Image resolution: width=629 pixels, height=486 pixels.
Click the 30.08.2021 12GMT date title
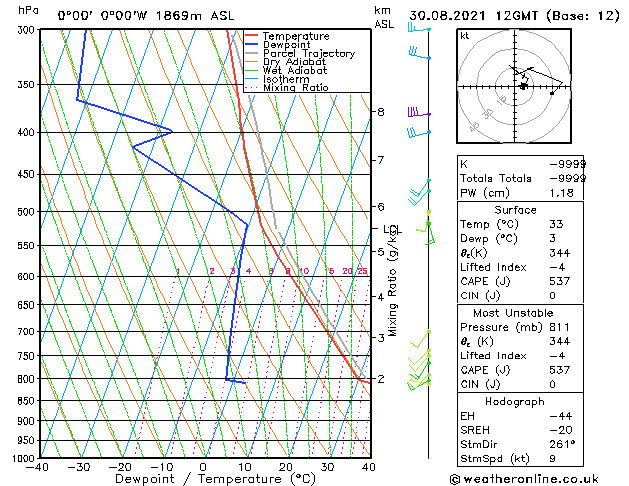tap(473, 16)
